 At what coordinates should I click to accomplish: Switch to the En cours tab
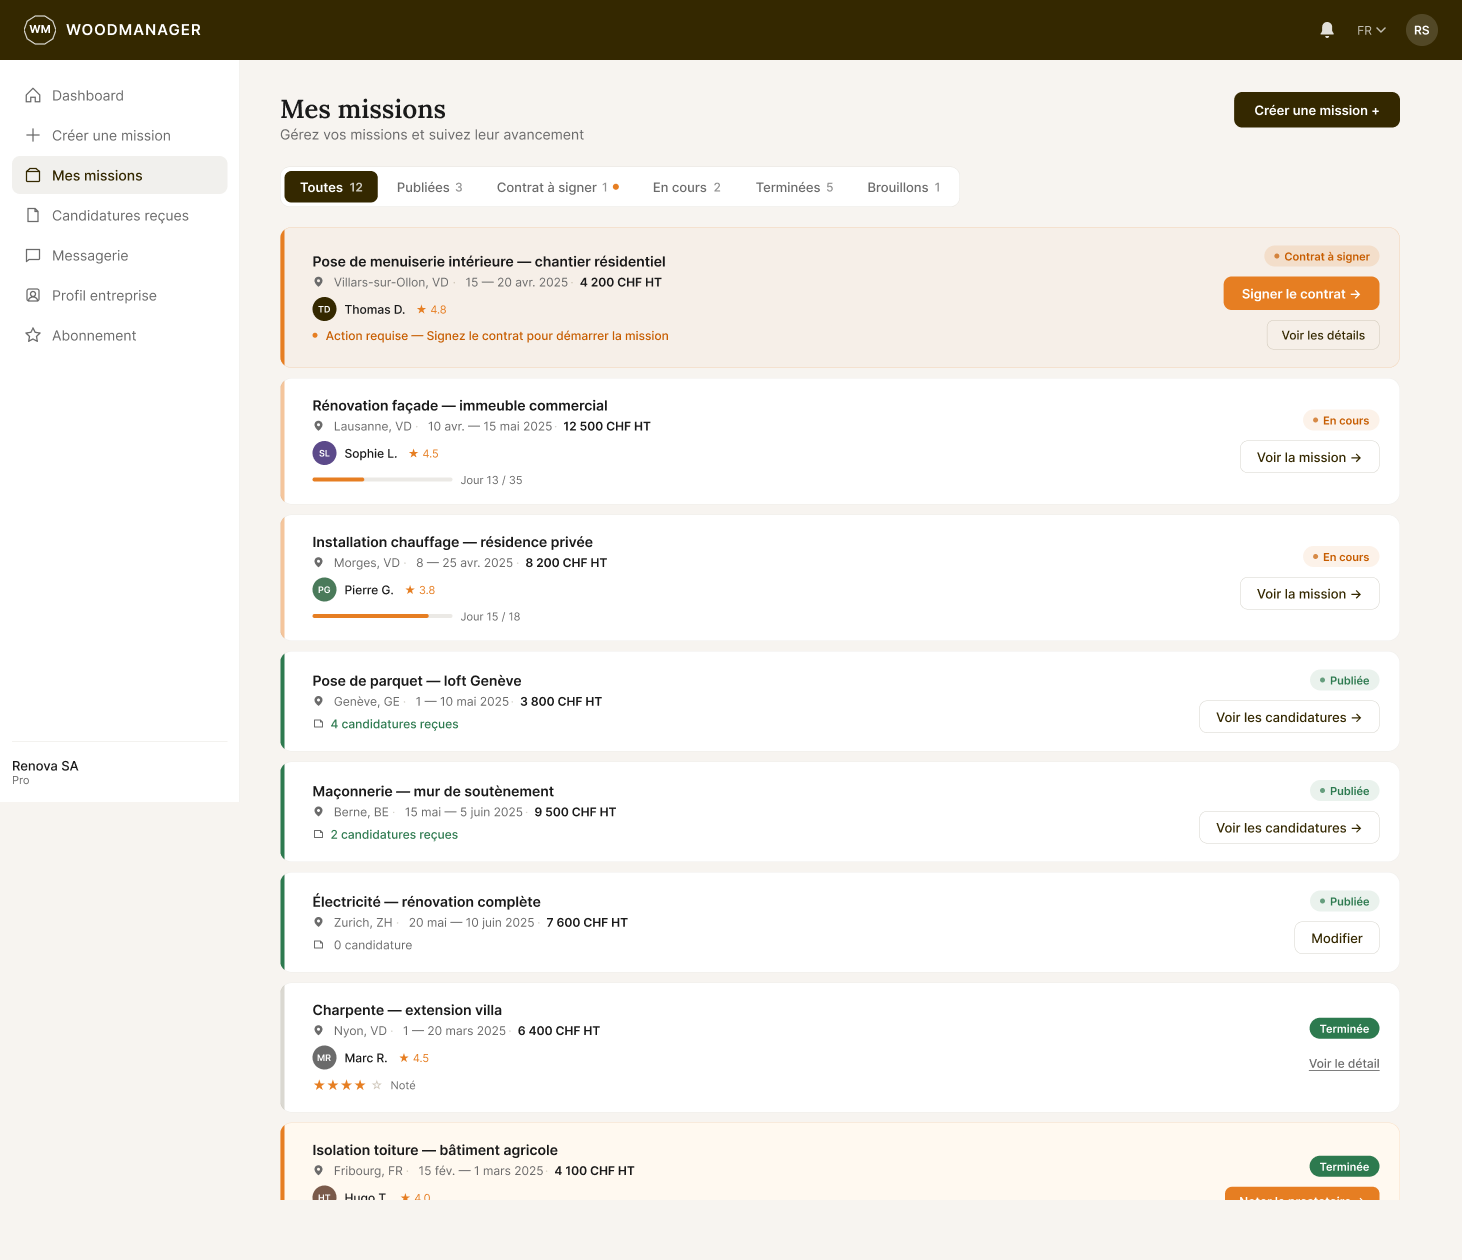coord(687,187)
